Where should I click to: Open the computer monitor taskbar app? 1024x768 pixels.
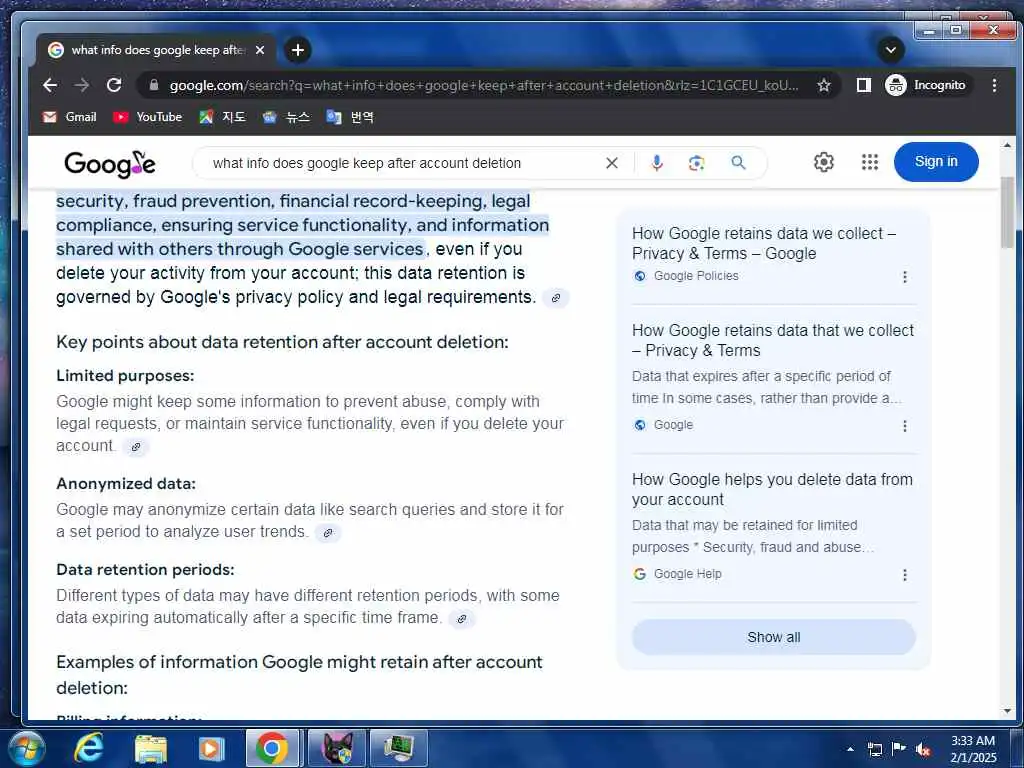click(398, 748)
